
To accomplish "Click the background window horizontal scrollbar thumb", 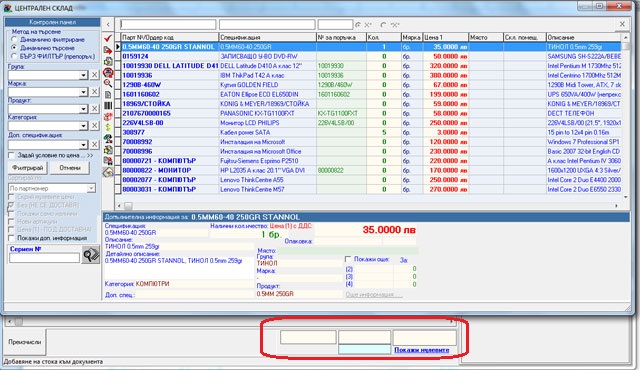I will 19,322.
